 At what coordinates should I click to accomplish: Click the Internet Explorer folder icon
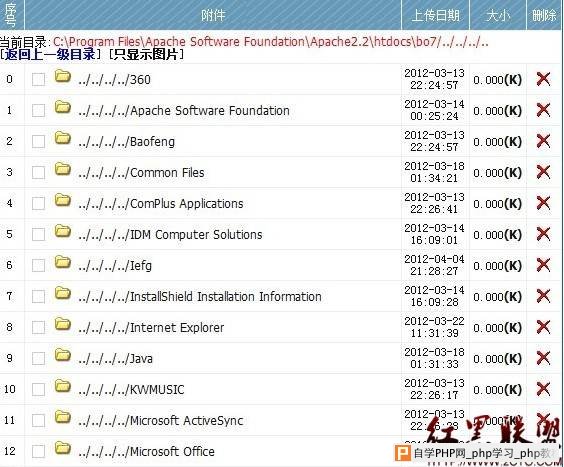pos(63,324)
